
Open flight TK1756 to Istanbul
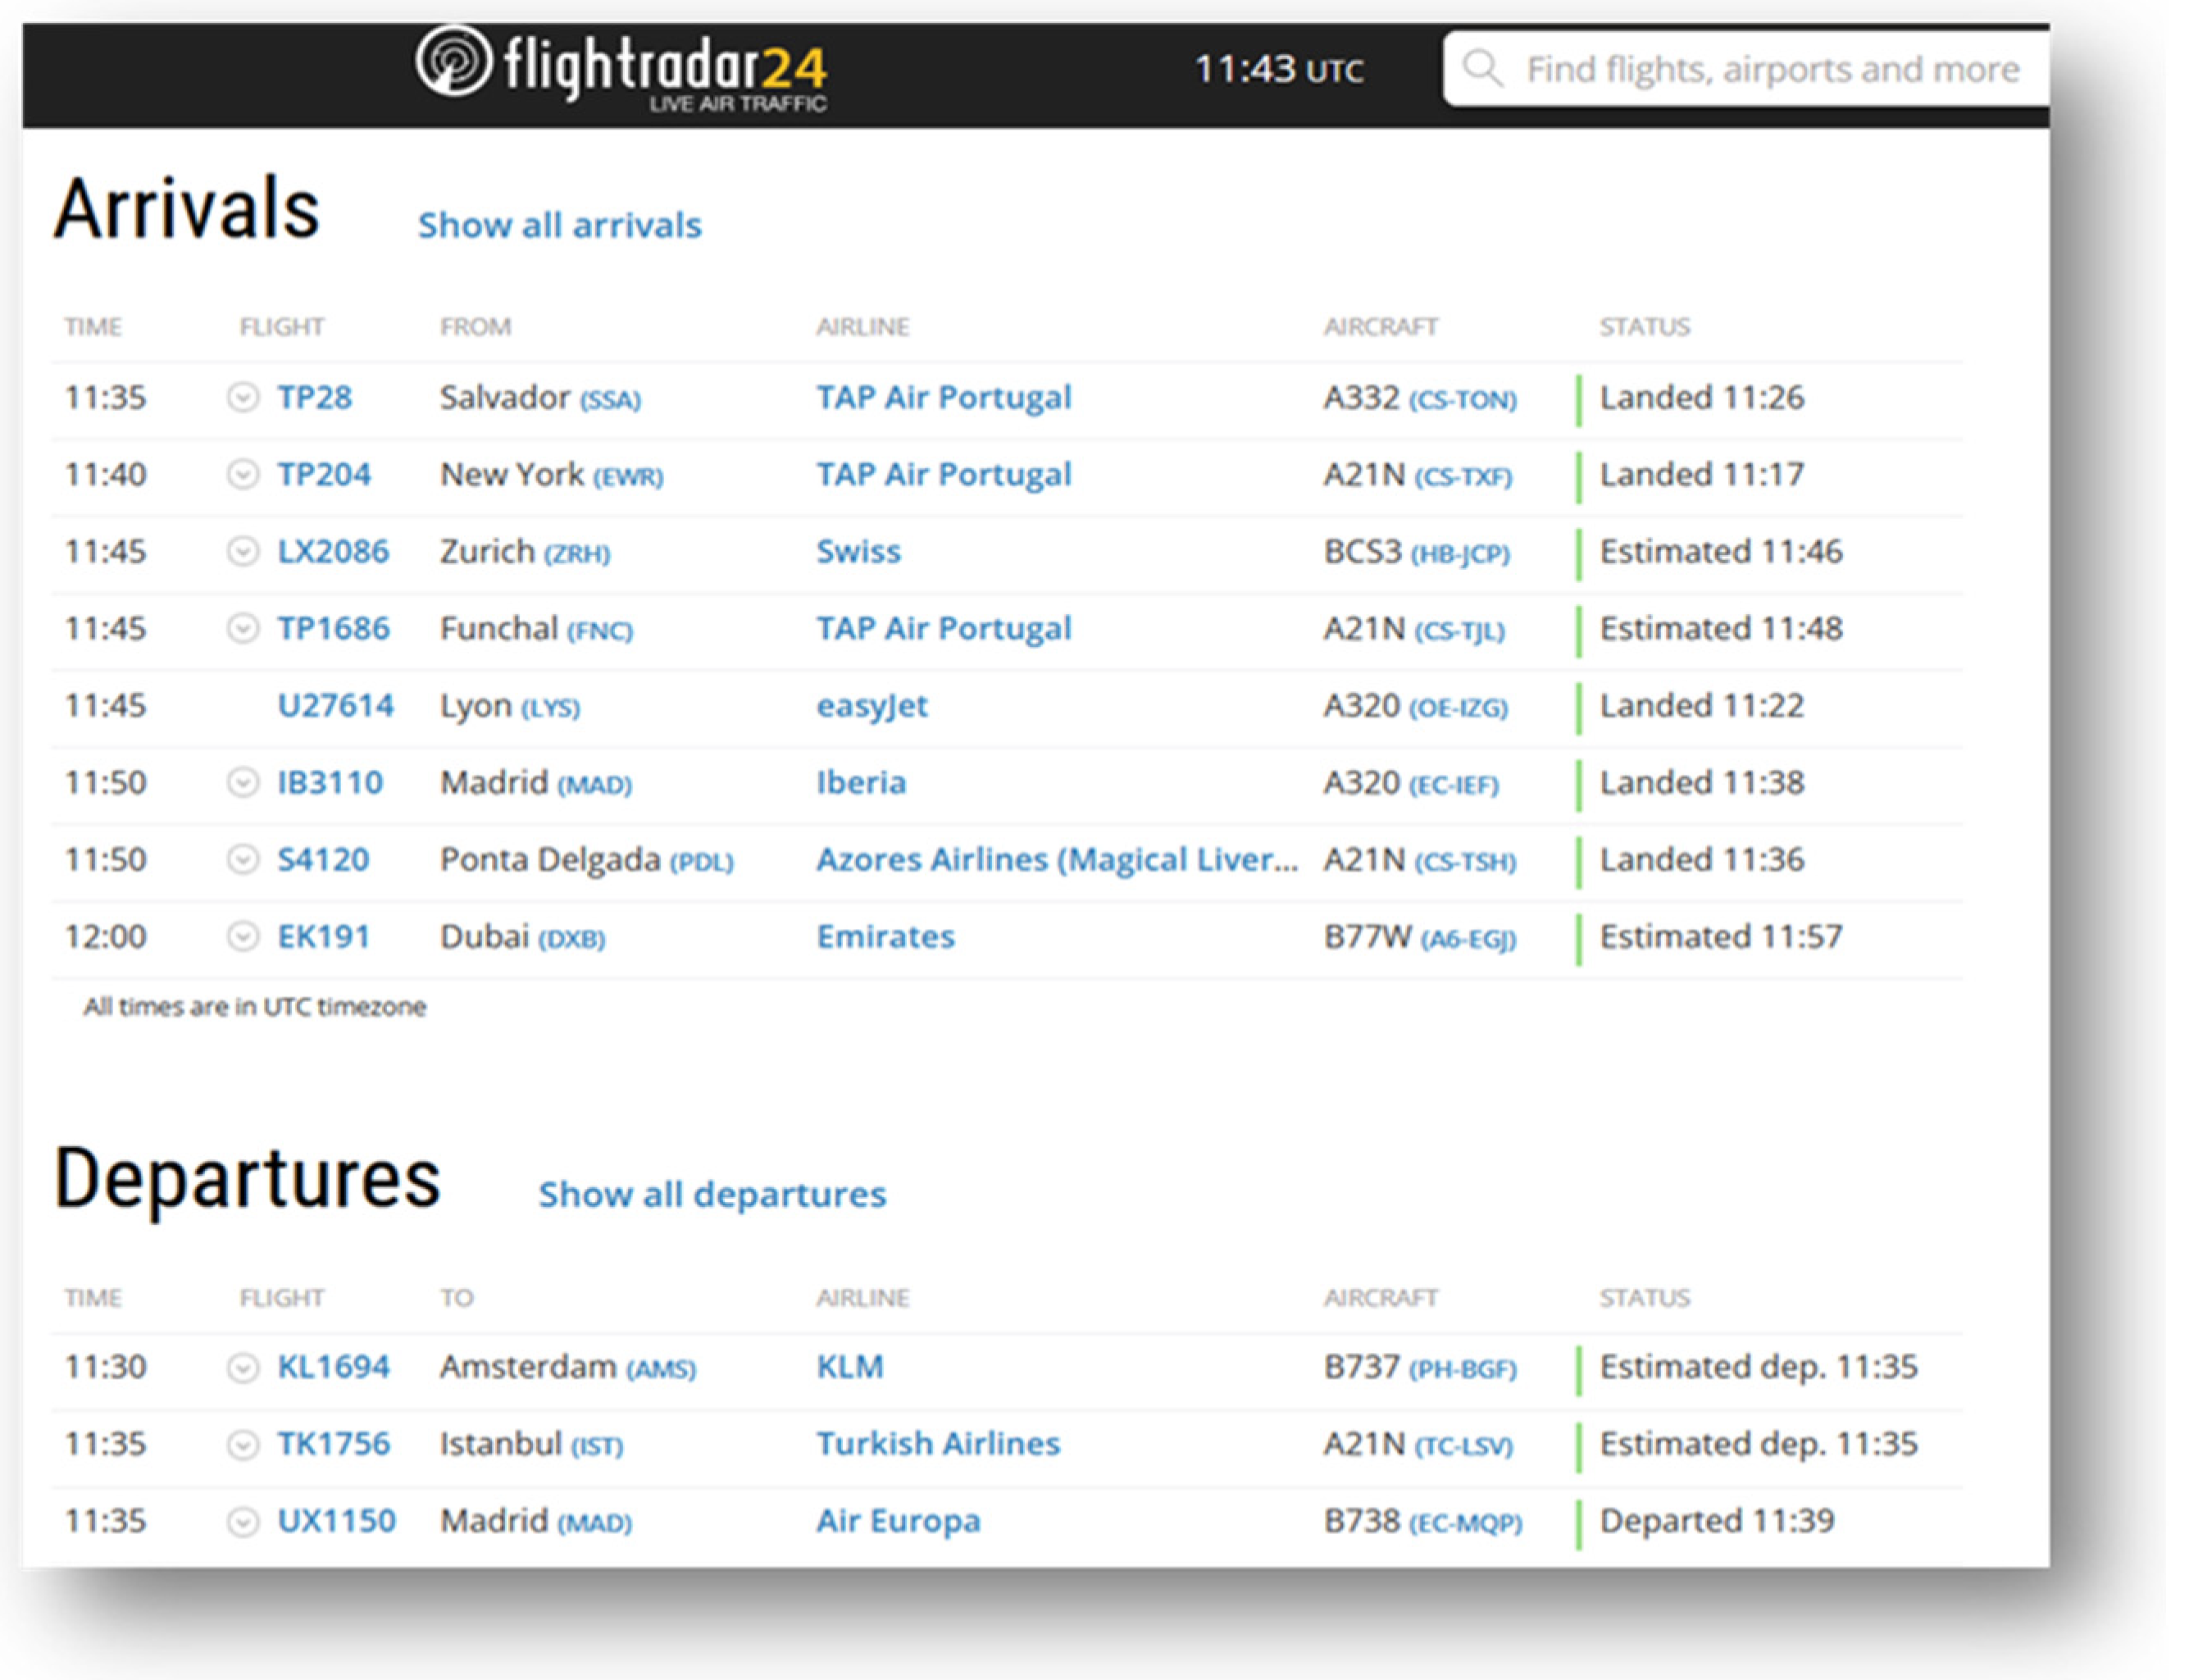pos(333,1444)
